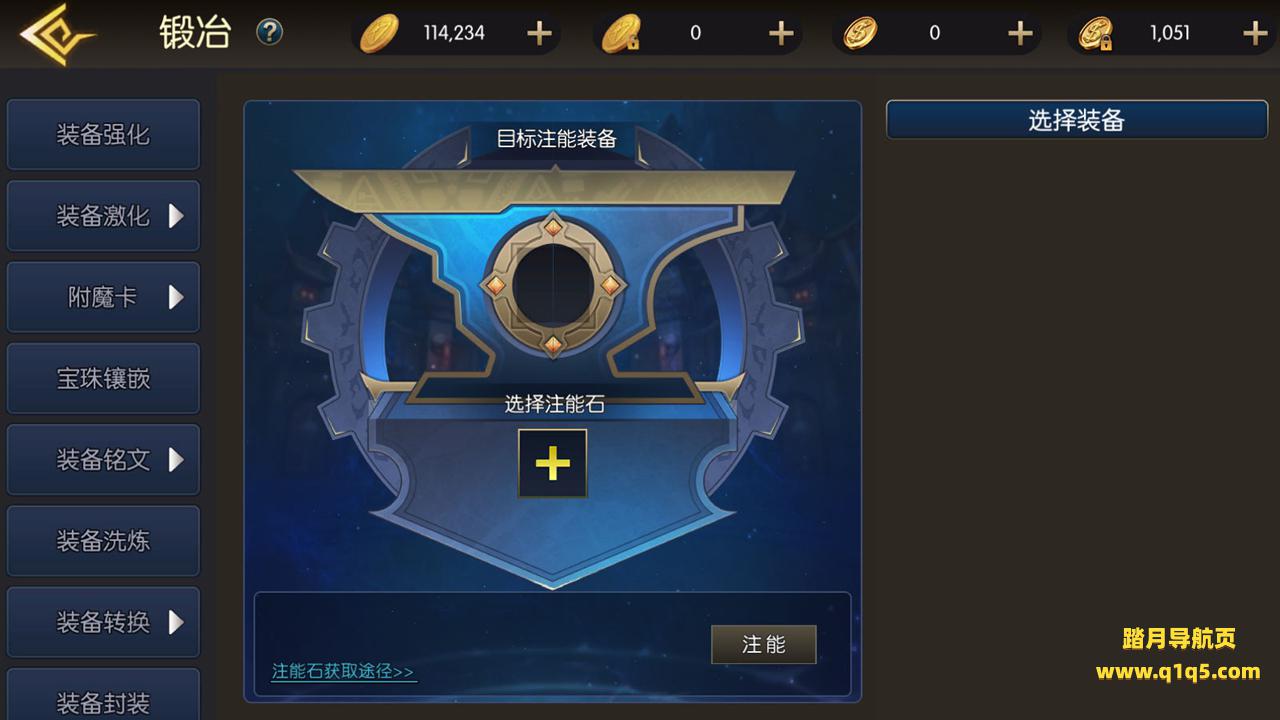Open the 装备强化 tab
This screenshot has height=720, width=1280.
(x=103, y=134)
